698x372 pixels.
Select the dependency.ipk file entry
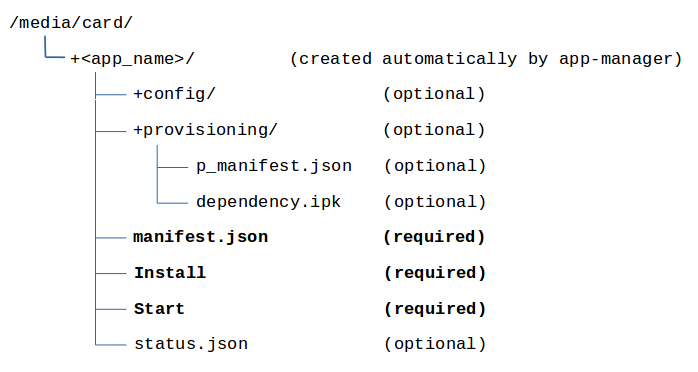pos(268,202)
